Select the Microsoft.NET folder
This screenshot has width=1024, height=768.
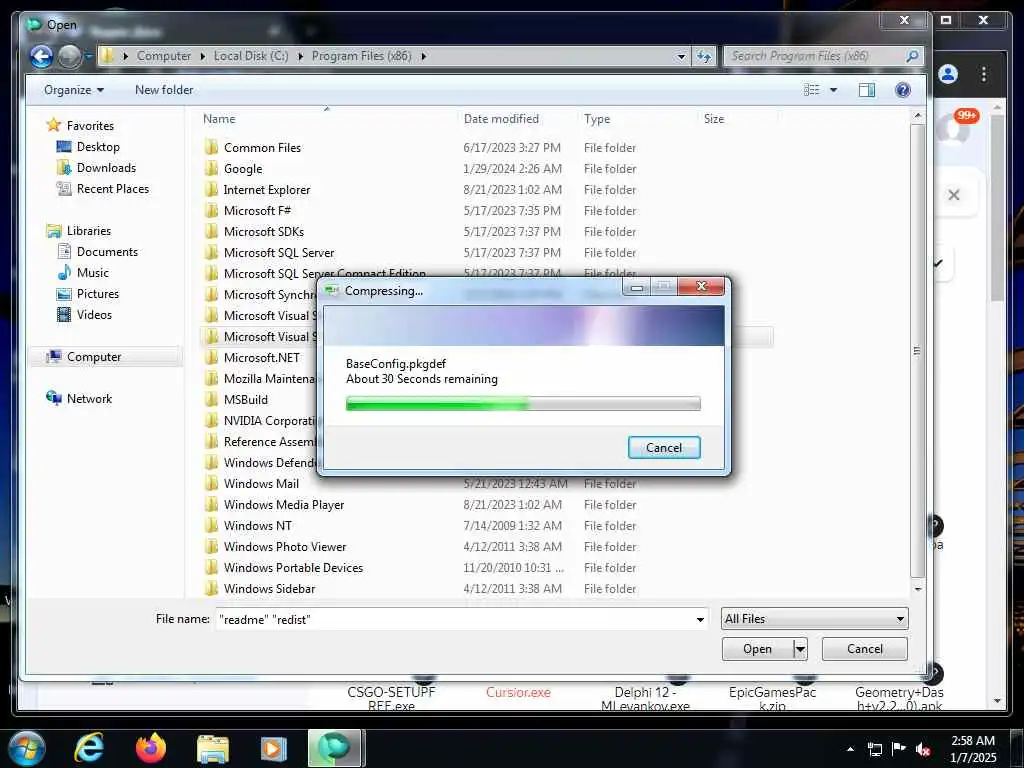coord(261,357)
